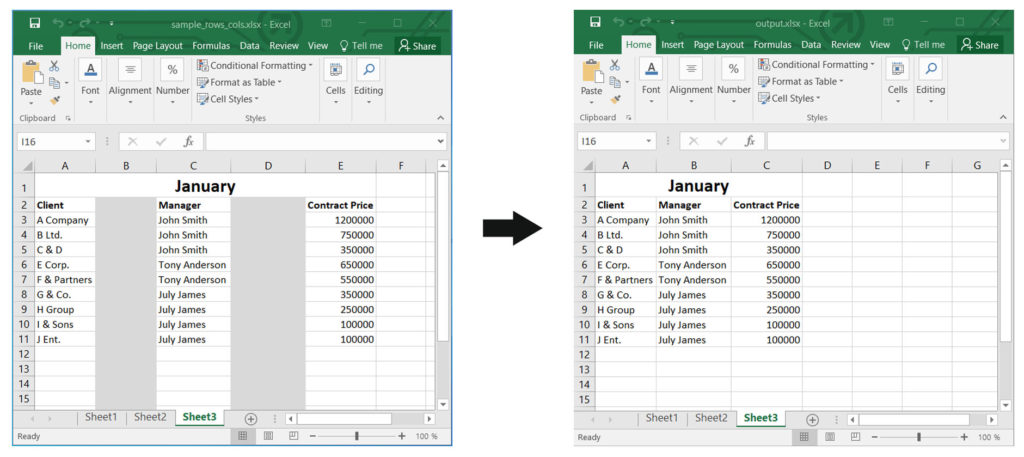This screenshot has width=1024, height=457.
Task: Enable Normal view in sample_rows_cols.xlsx status bar
Action: [241, 437]
